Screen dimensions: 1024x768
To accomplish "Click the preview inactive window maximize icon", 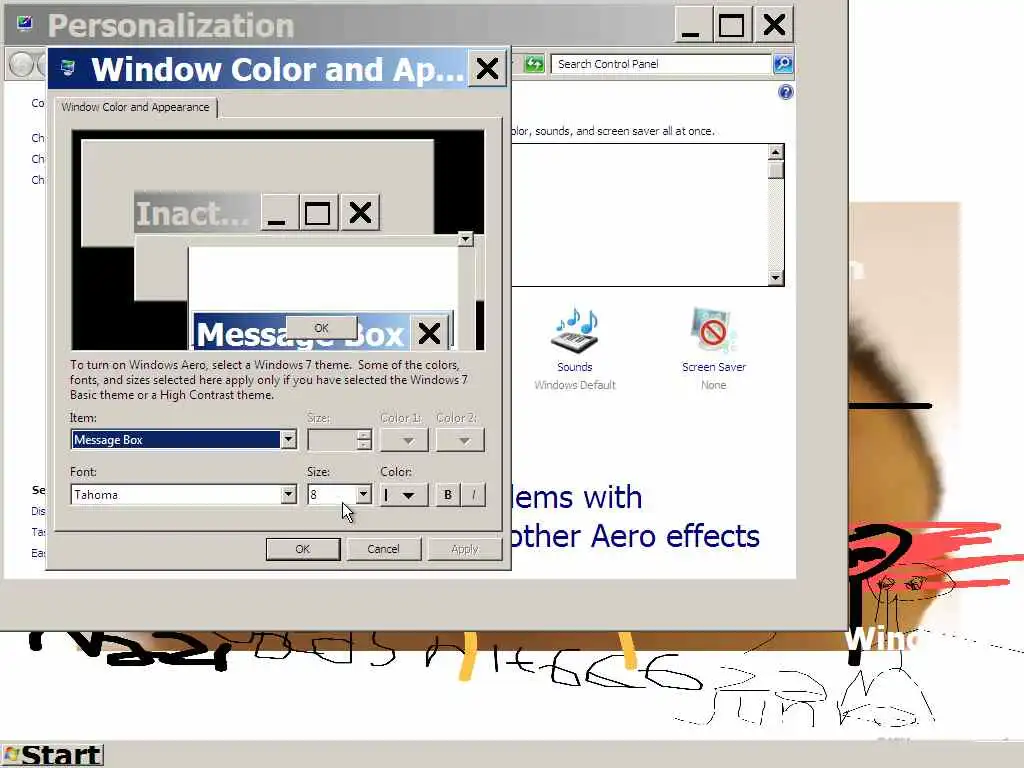I will tap(318, 213).
